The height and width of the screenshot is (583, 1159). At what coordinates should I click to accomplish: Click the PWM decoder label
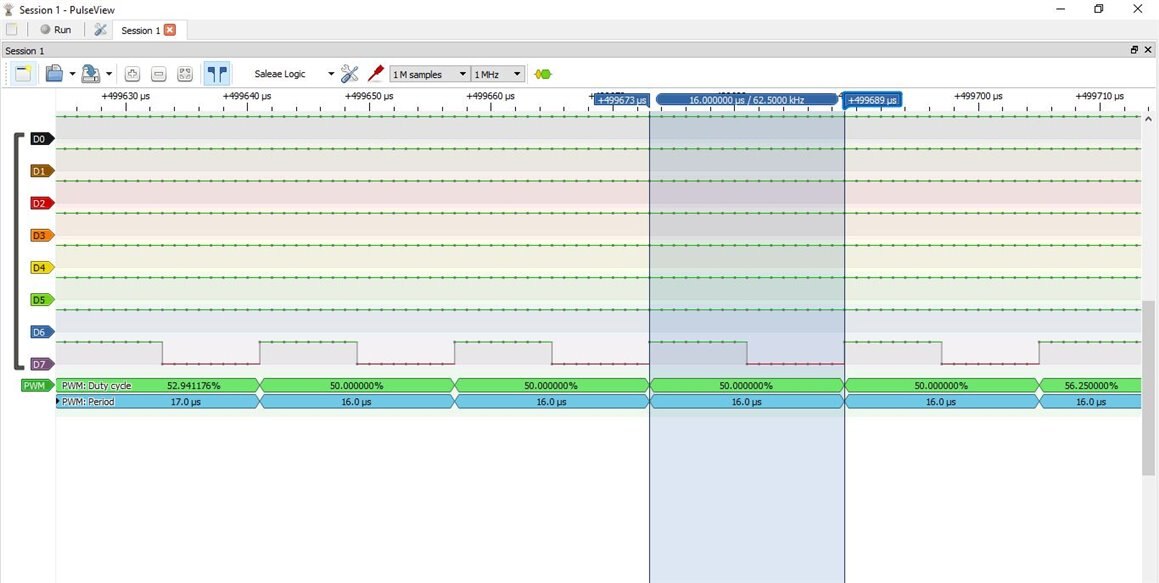(x=35, y=386)
